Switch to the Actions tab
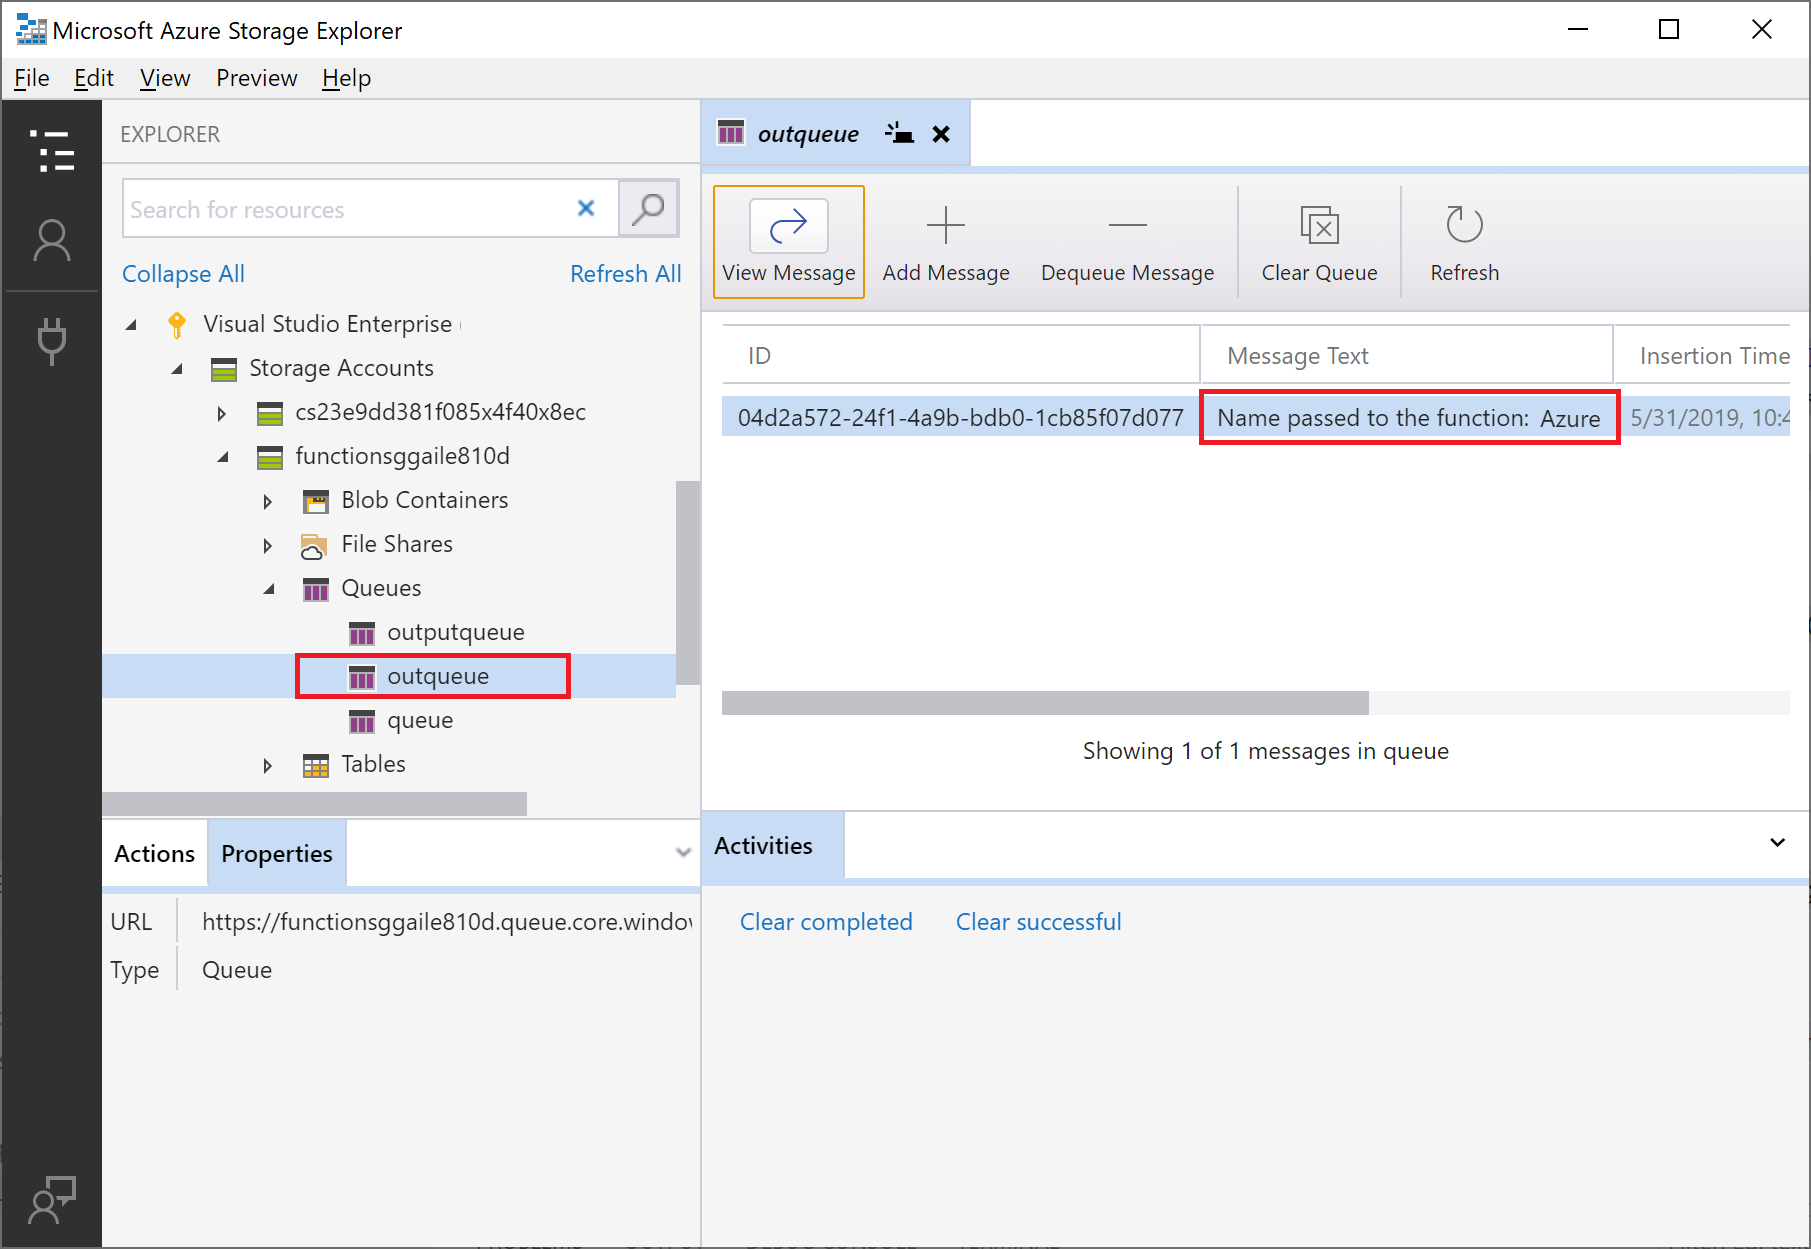 click(154, 853)
